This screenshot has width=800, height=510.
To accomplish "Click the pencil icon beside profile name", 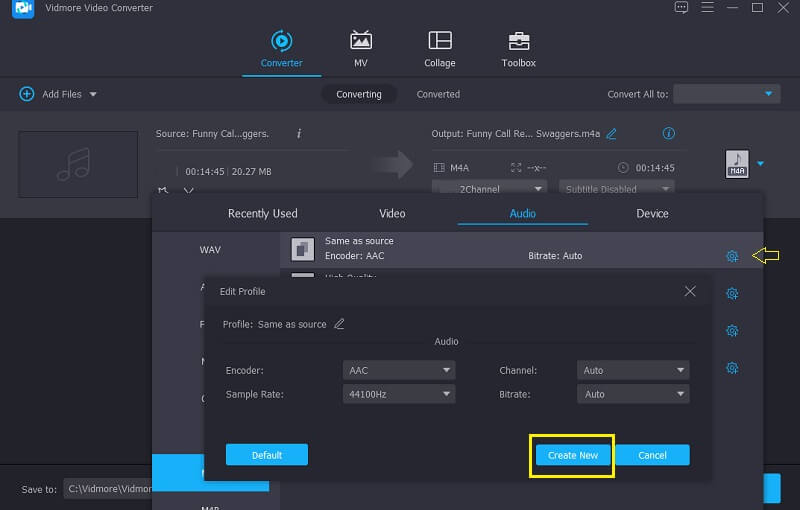I will point(339,324).
